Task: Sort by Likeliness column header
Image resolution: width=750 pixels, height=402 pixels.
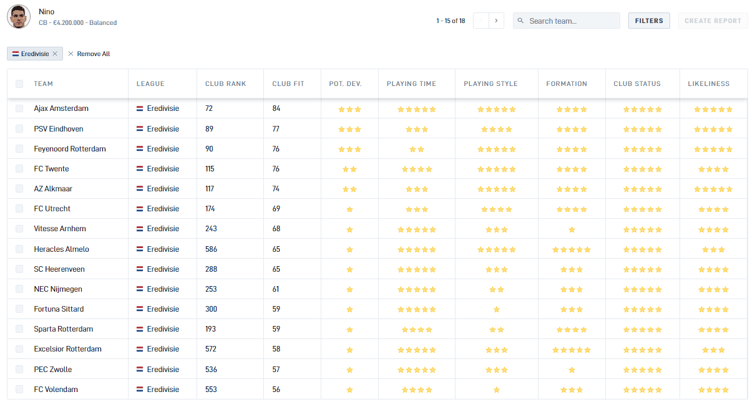Action: [x=708, y=84]
